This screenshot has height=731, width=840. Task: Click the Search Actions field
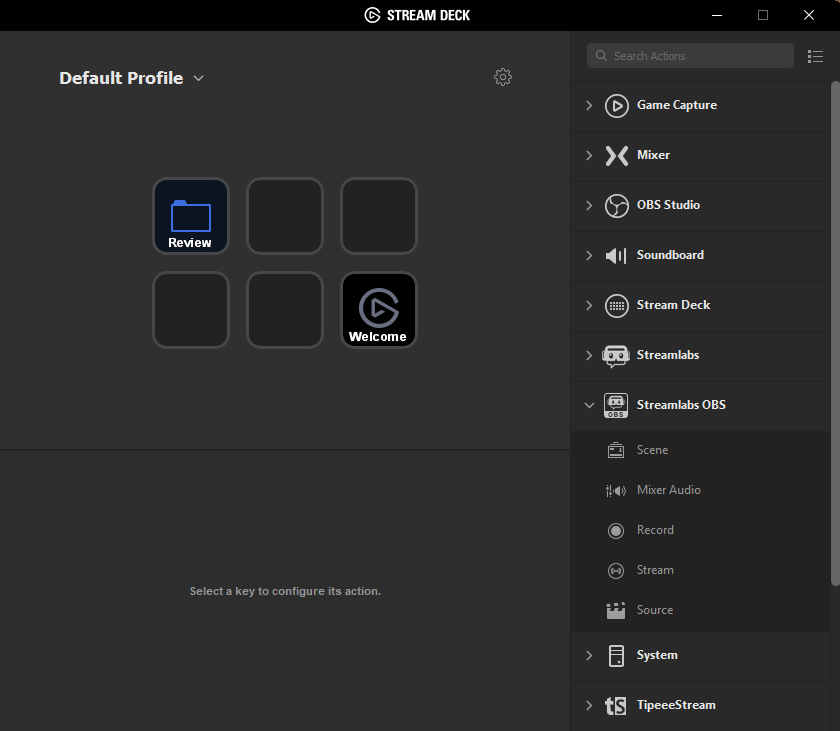[x=690, y=56]
